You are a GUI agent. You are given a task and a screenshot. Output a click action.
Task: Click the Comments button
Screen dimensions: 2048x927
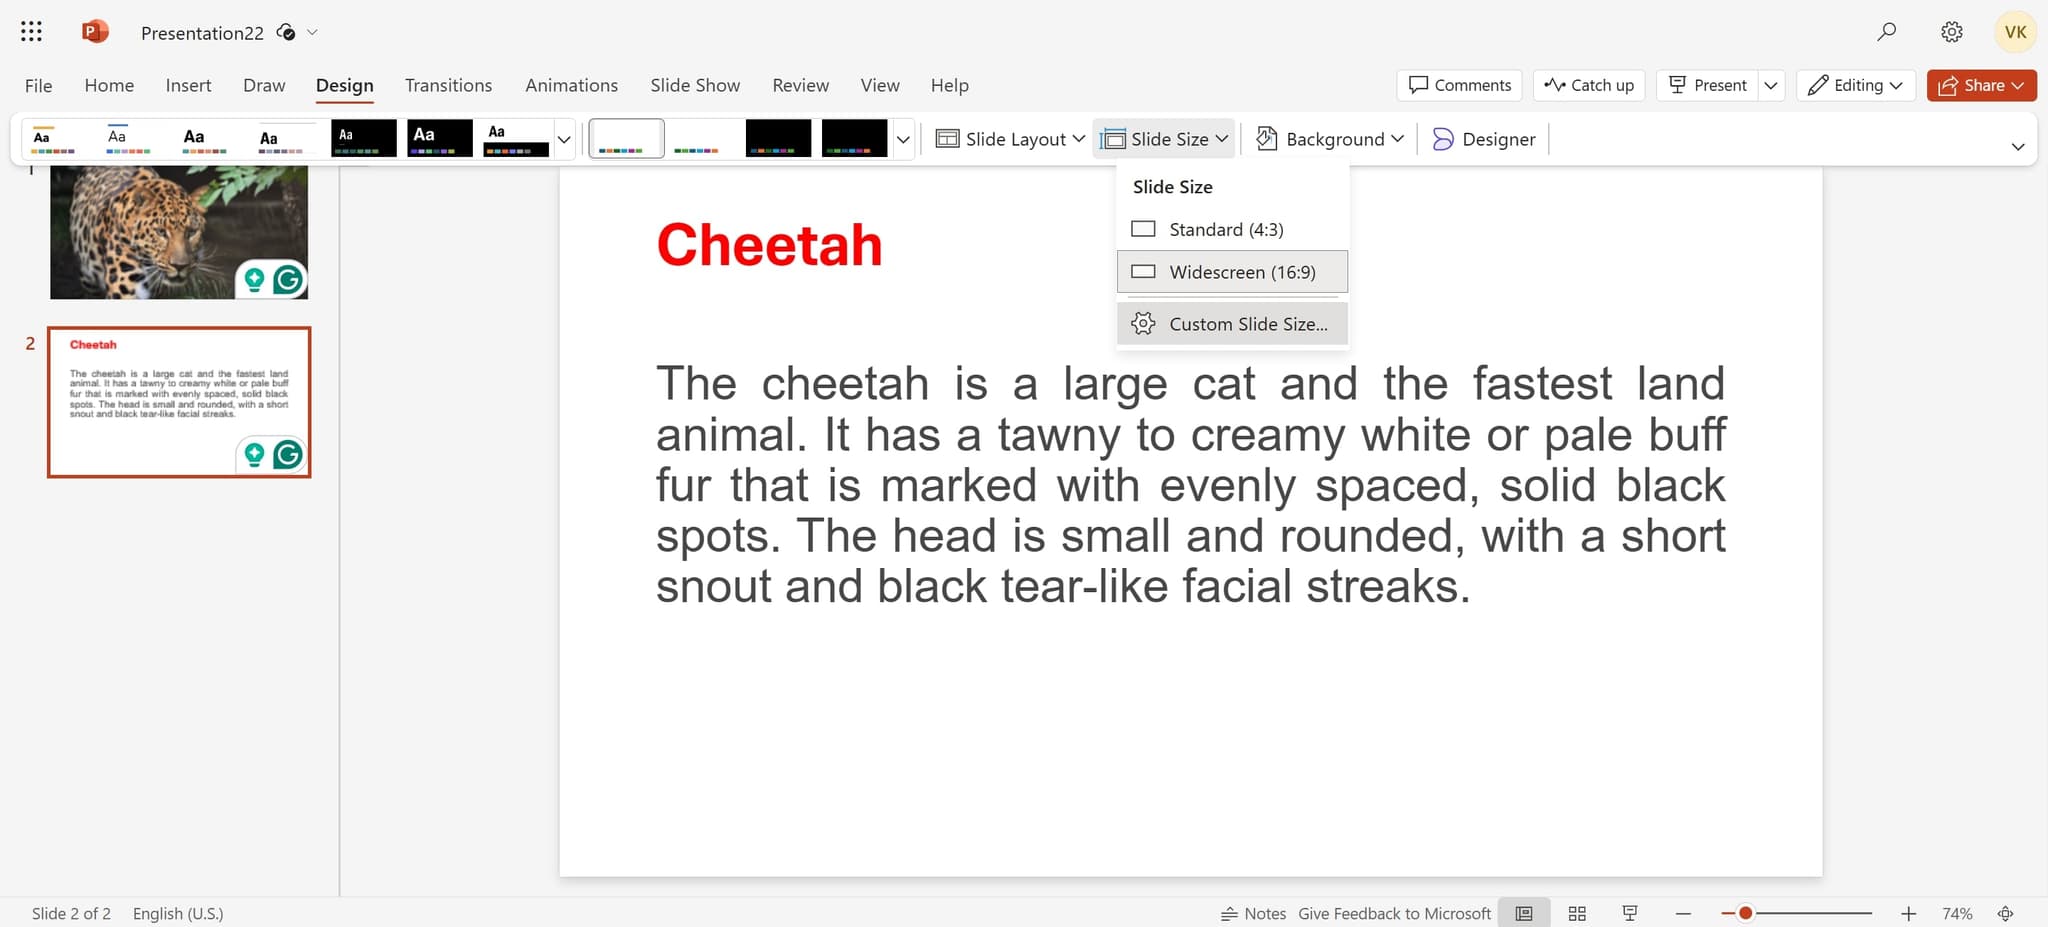tap(1459, 85)
